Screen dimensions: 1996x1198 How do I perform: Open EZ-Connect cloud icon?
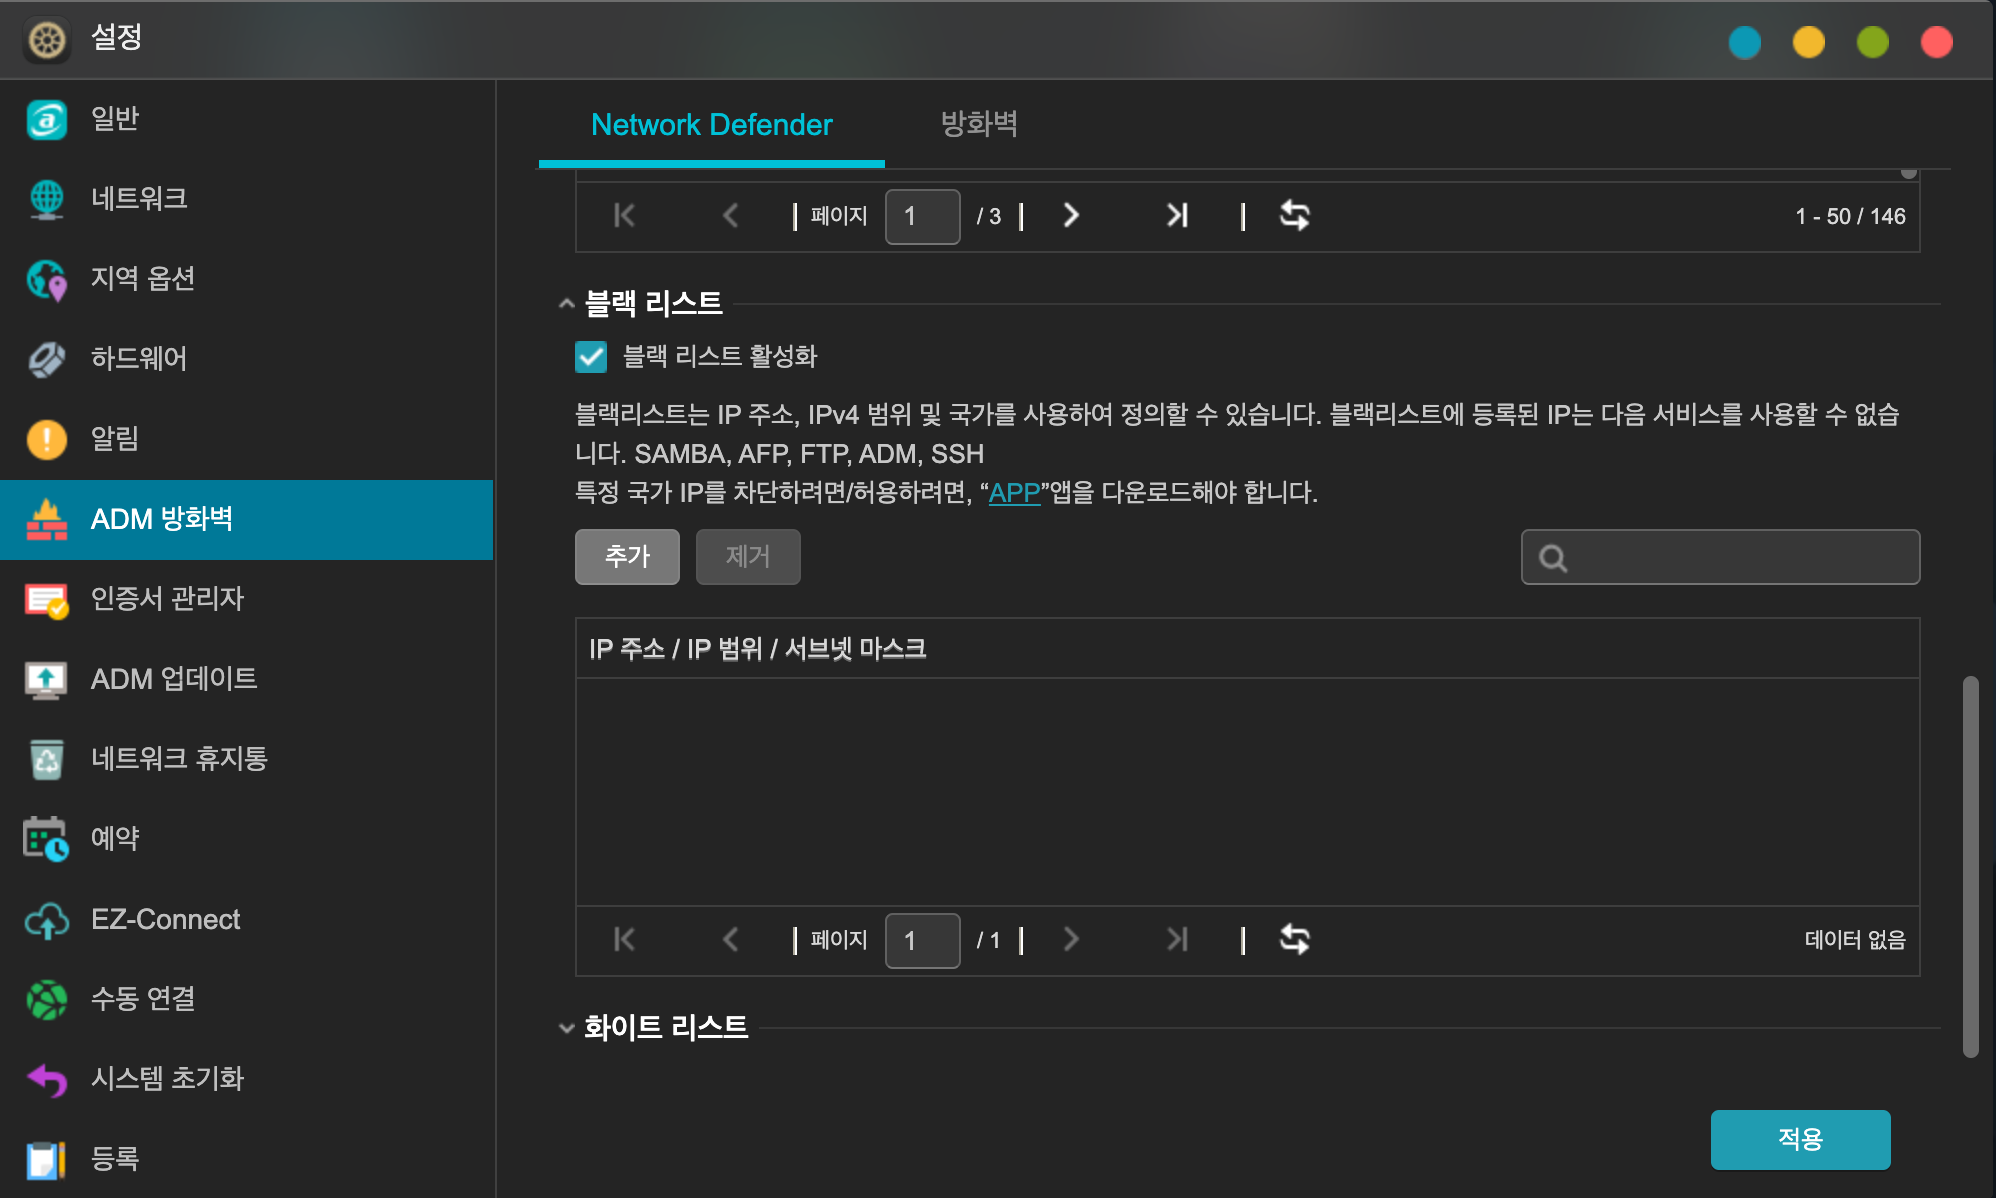46,920
